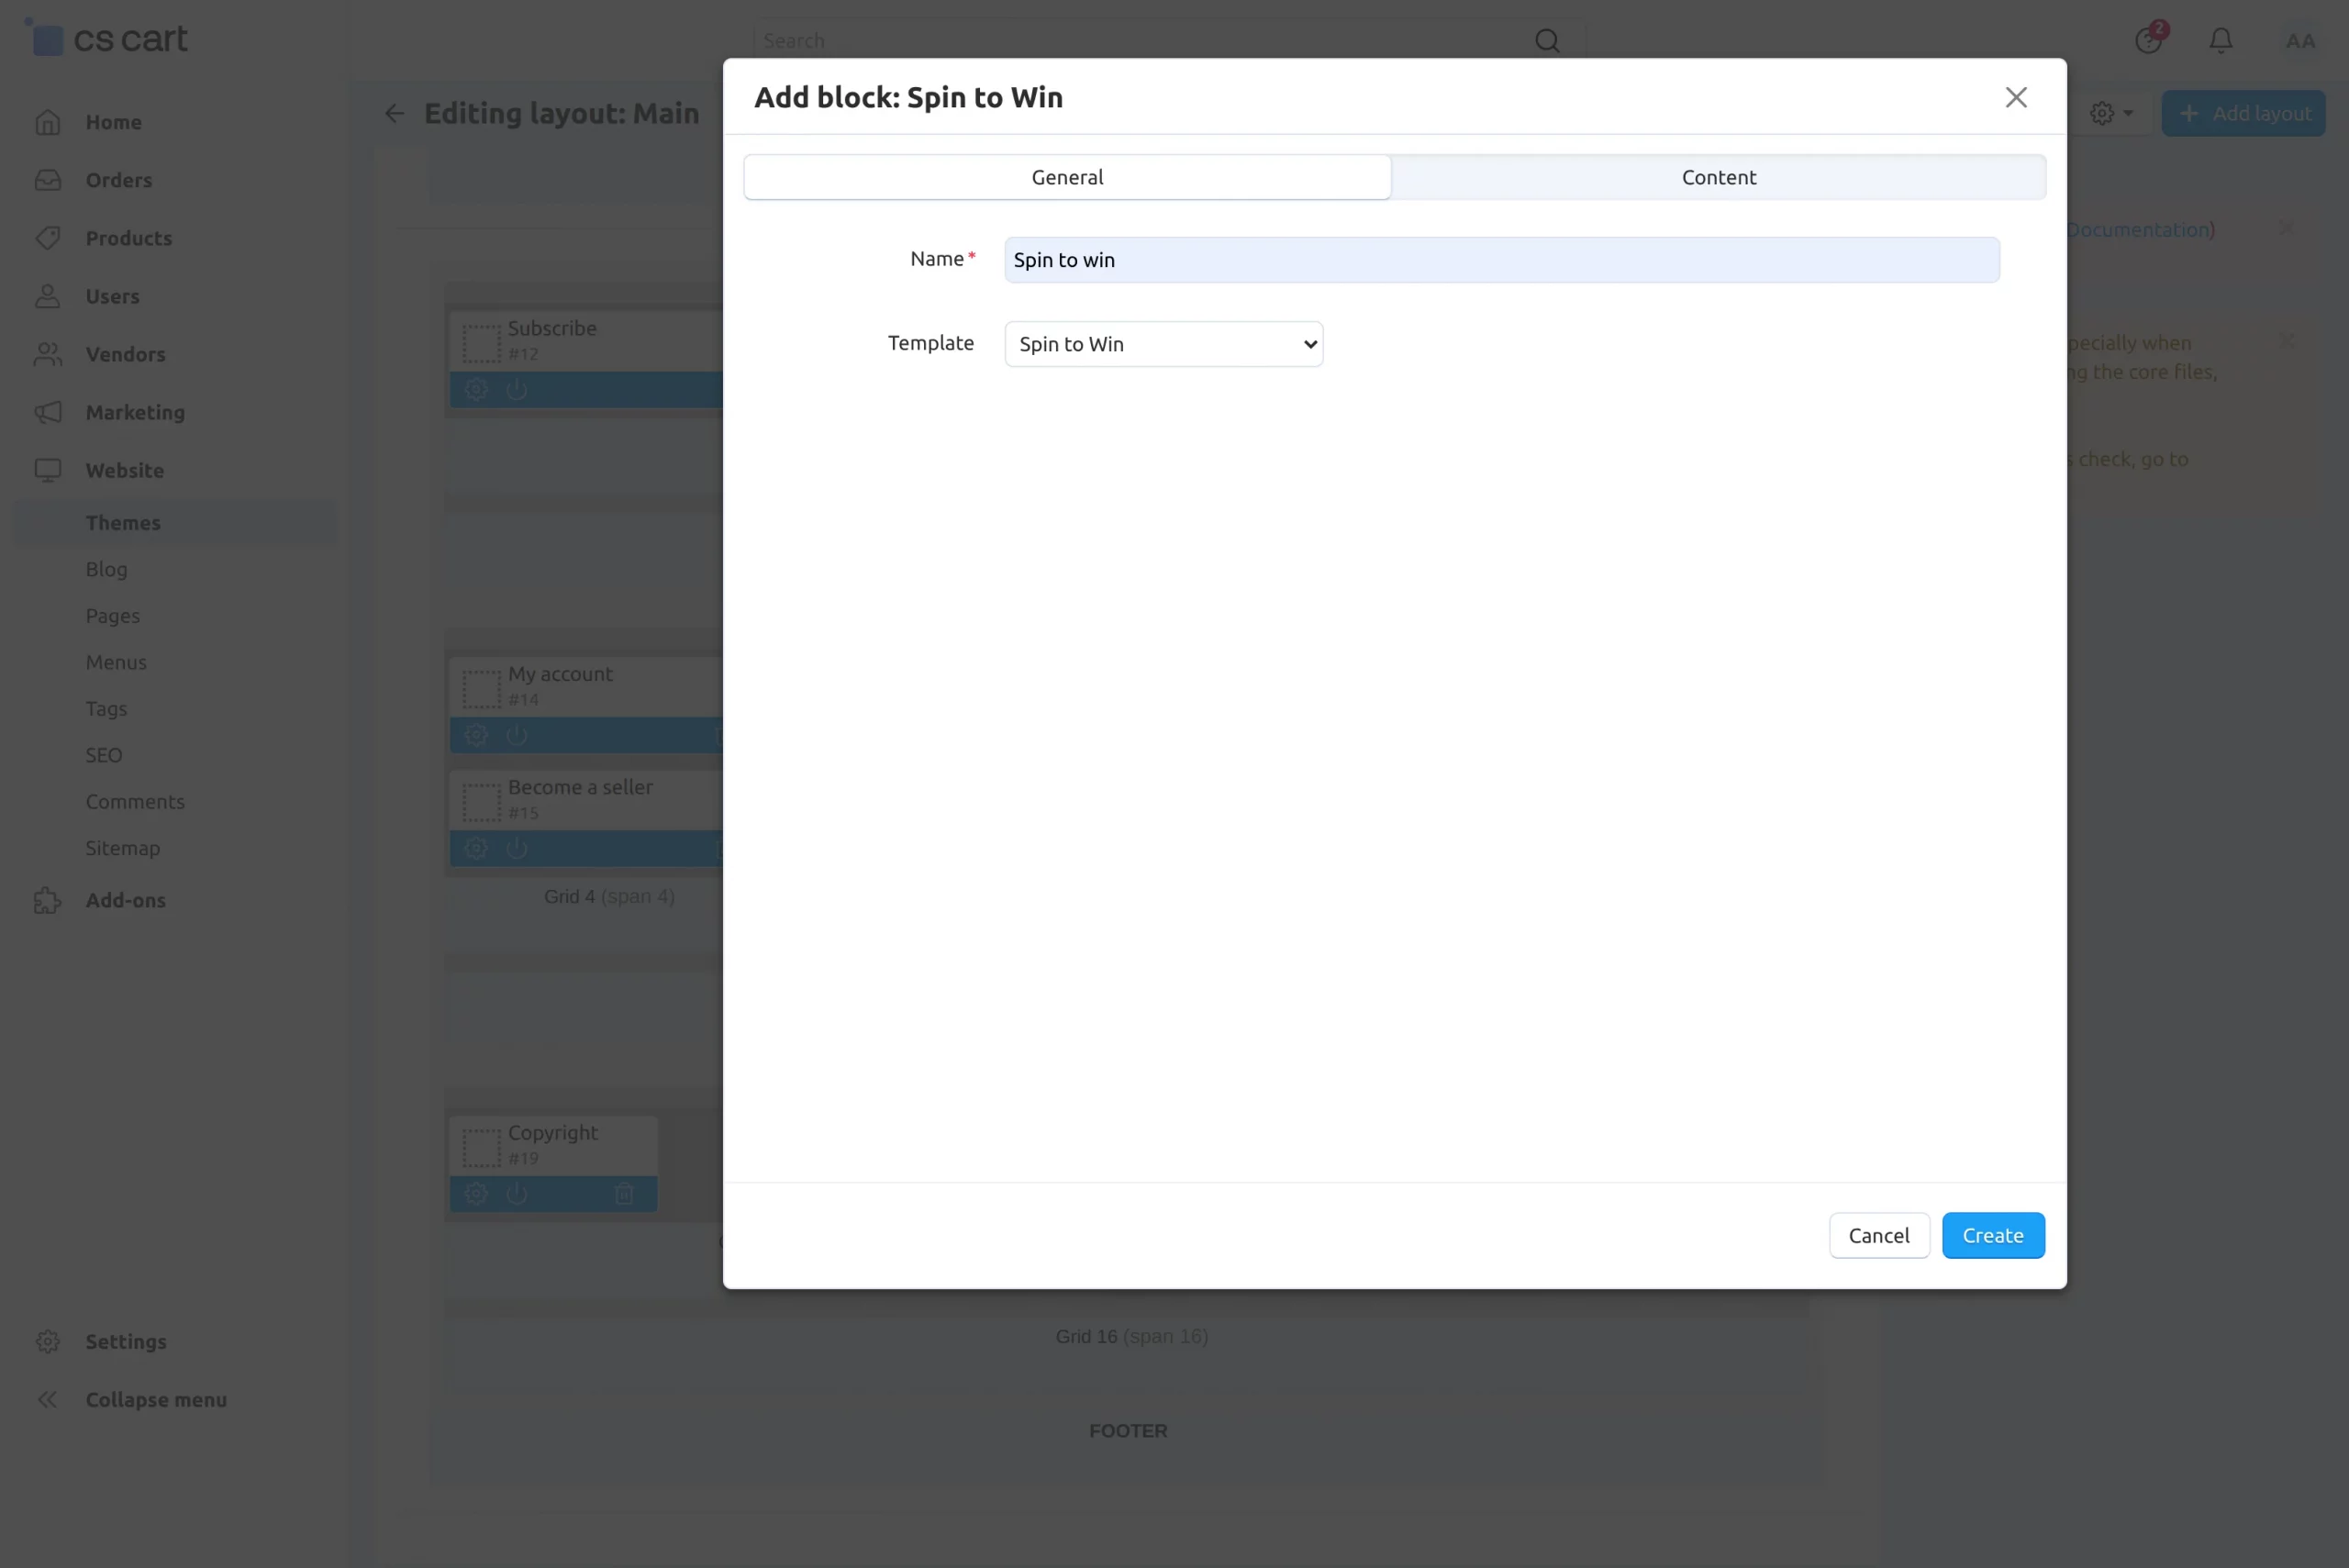The width and height of the screenshot is (2349, 1568).
Task: Open Users in the sidebar
Action: coord(112,296)
